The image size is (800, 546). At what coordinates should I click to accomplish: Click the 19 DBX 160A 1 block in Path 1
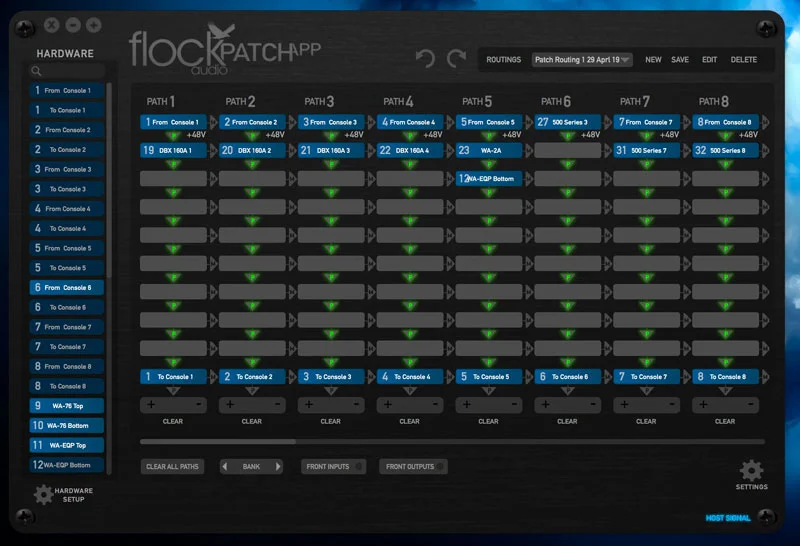(x=173, y=151)
